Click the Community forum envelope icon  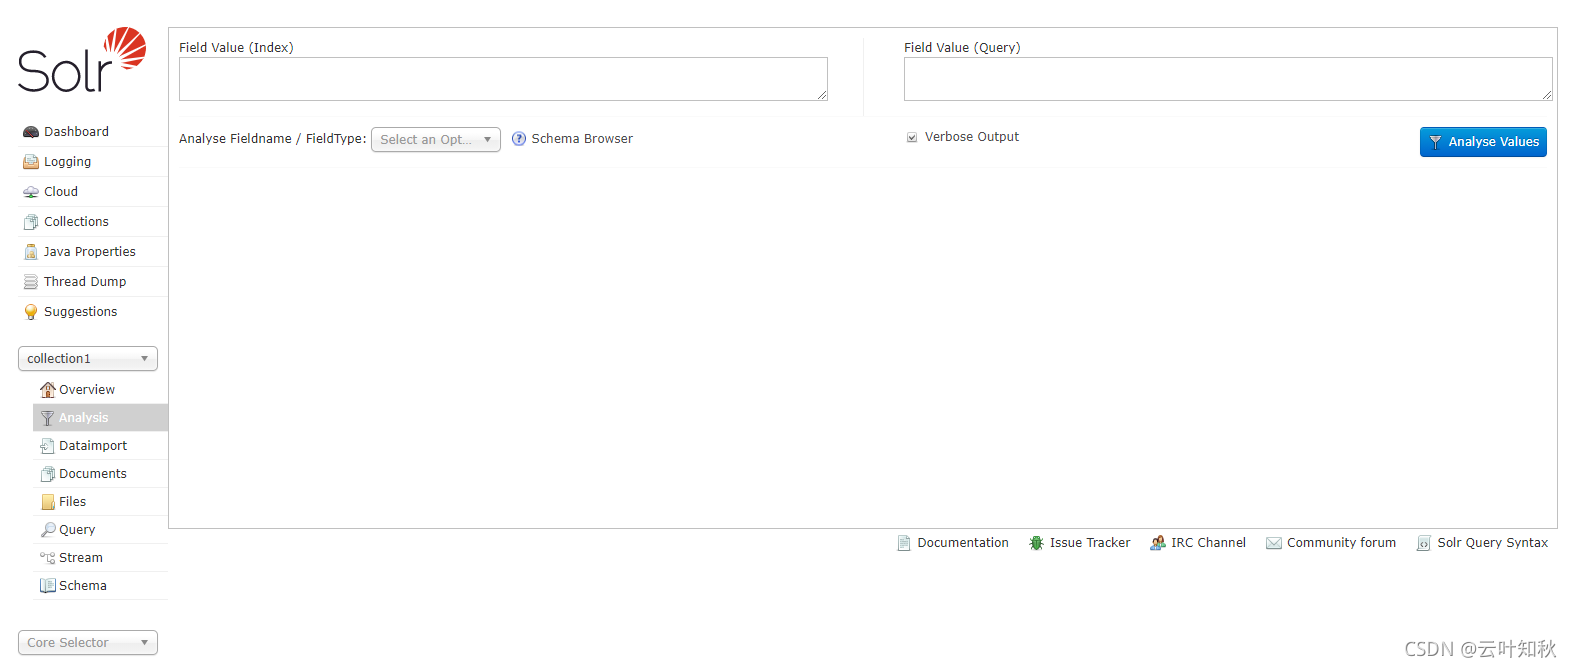1274,543
